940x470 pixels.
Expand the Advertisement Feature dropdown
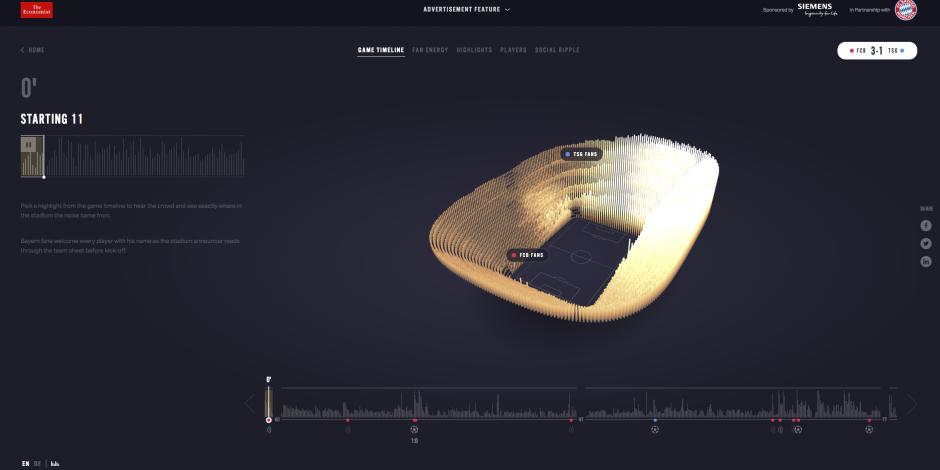(466, 9)
